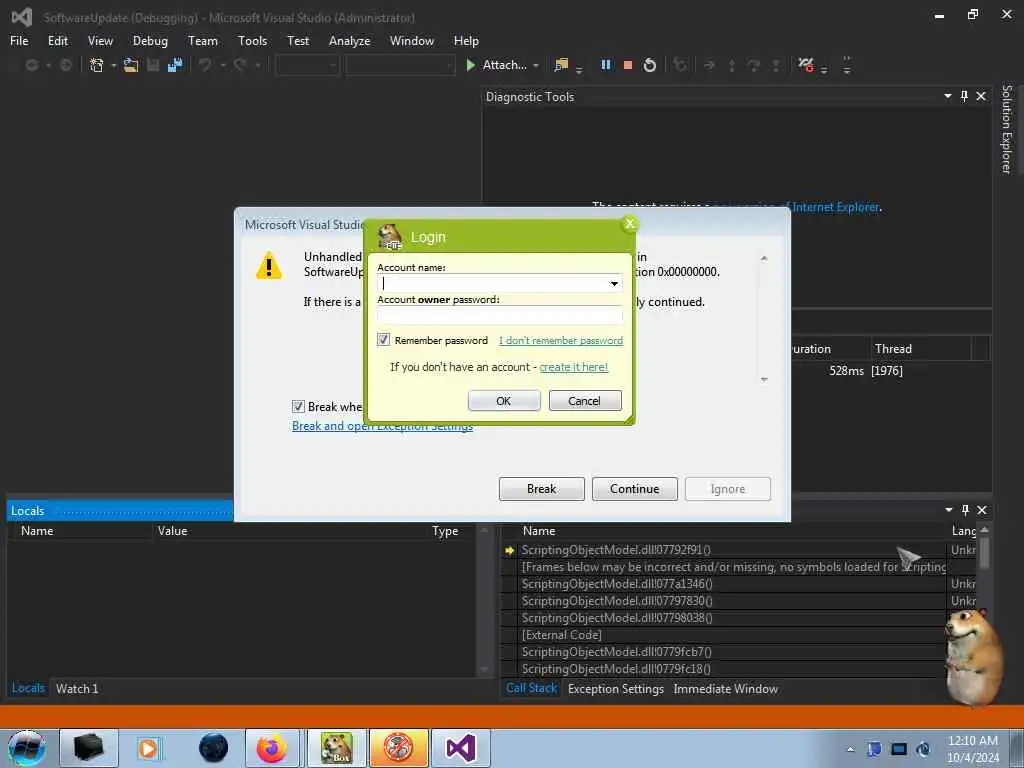Click the Navigate Backward toolbar icon
The width and height of the screenshot is (1024, 768).
point(31,65)
